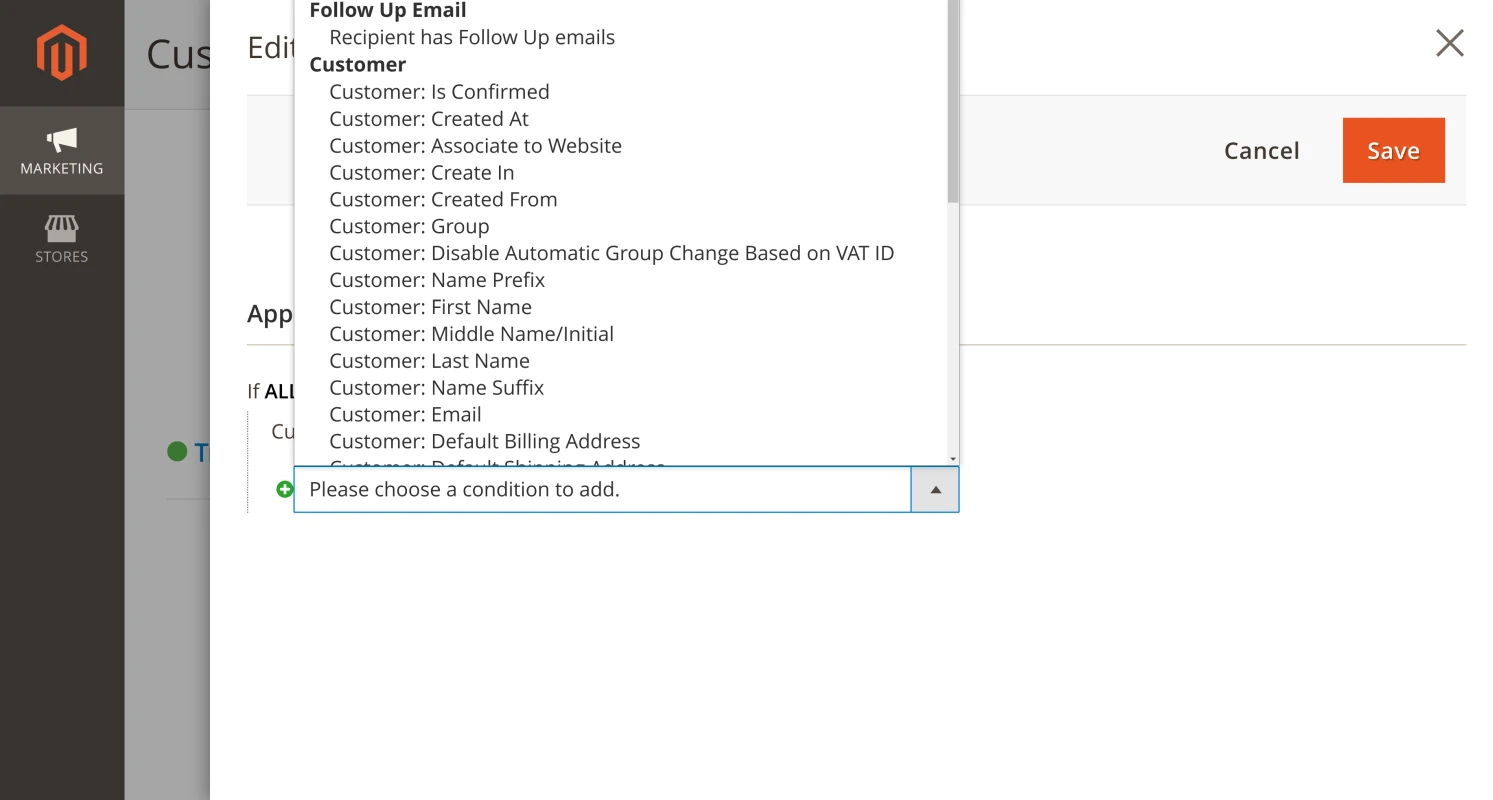Click the Magento logo icon
This screenshot has width=1493, height=800.
(x=62, y=51)
